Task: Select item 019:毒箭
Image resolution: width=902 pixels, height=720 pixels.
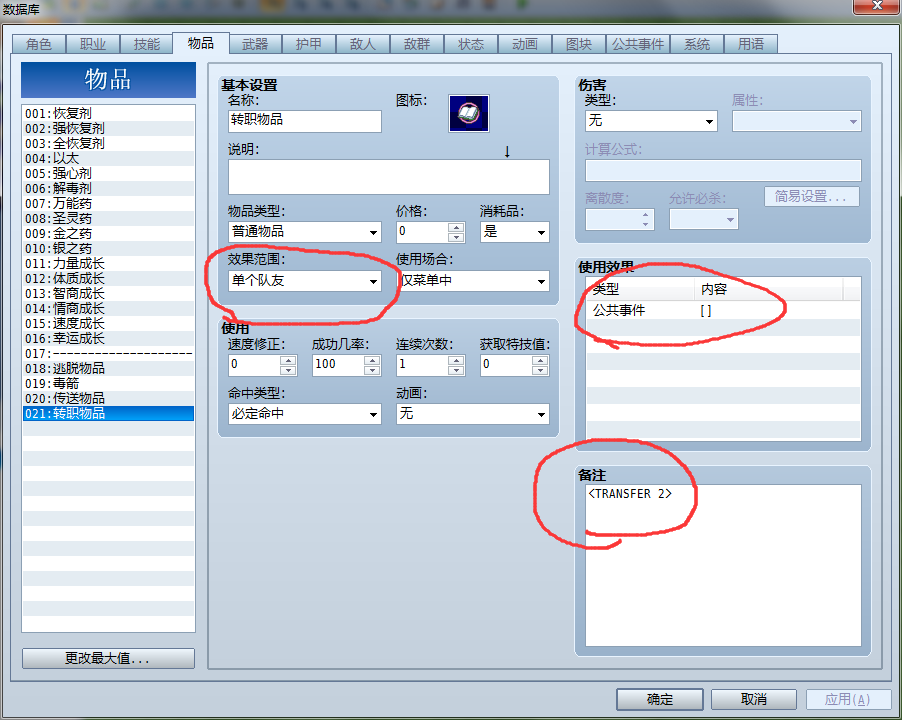Action: click(108, 383)
